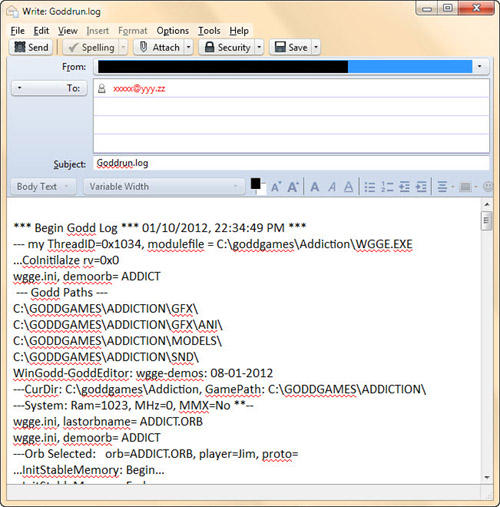Open the Options menu
Viewport: 500px width, 507px height.
173,31
